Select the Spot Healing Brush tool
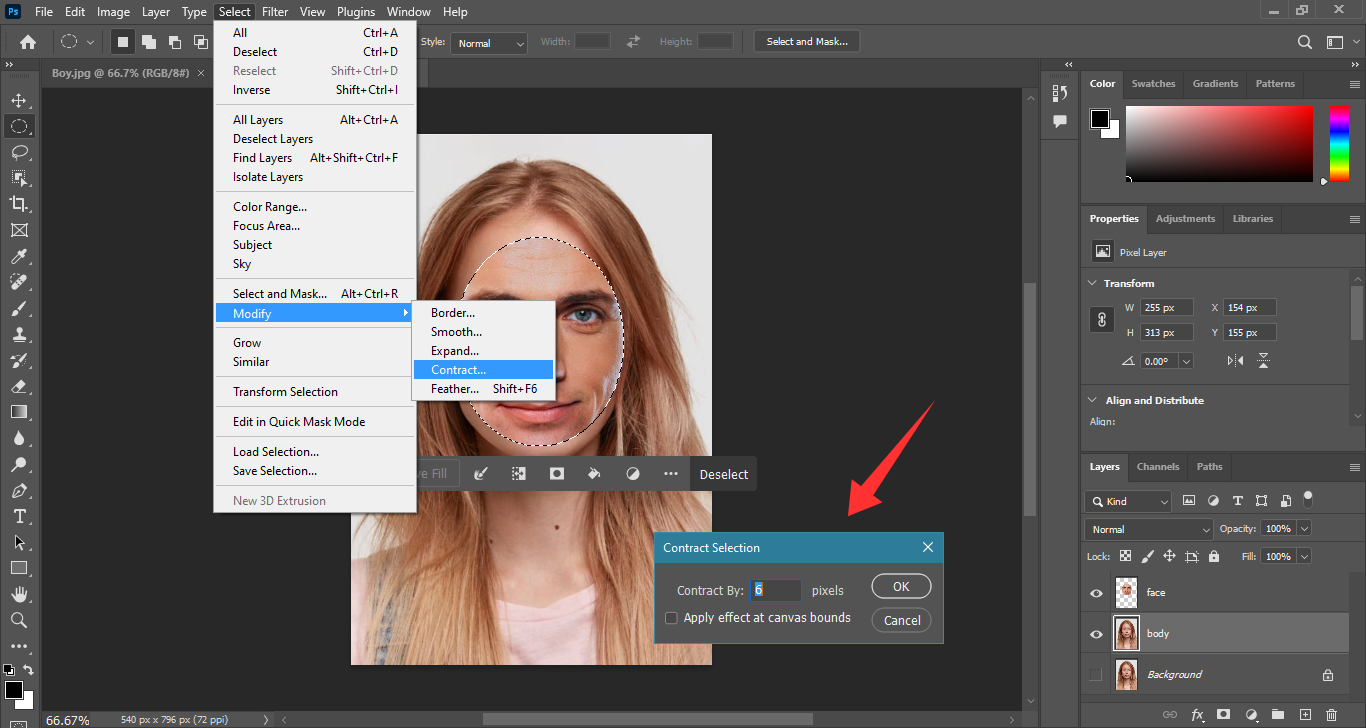 (x=19, y=282)
